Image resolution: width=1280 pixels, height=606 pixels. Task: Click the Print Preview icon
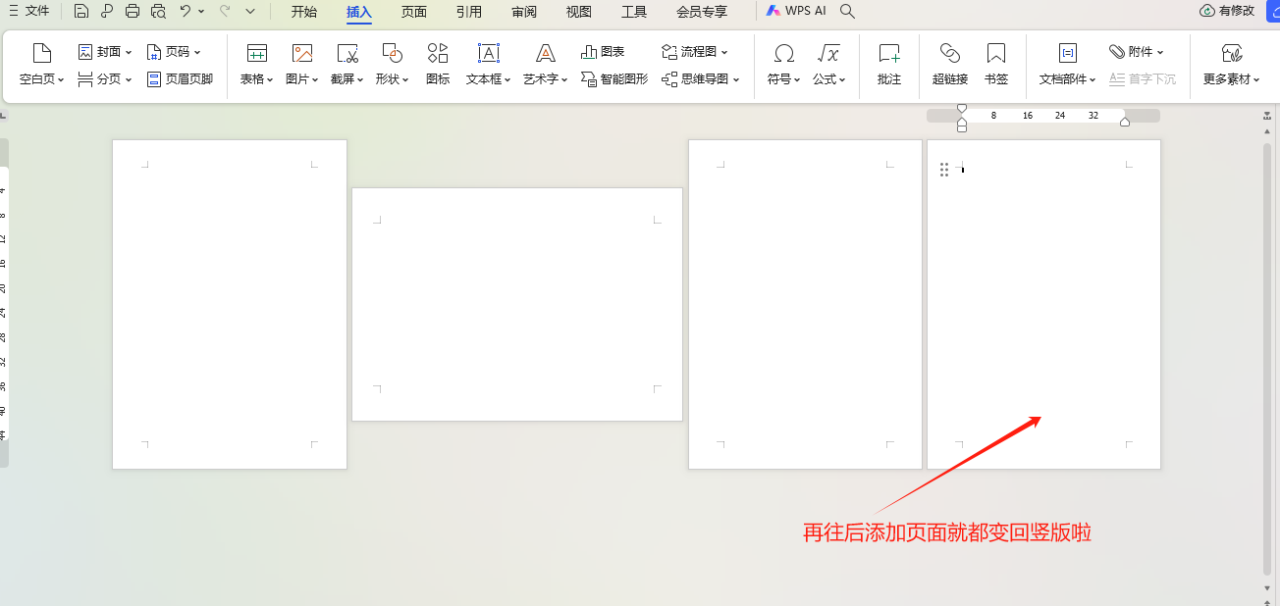click(x=158, y=11)
